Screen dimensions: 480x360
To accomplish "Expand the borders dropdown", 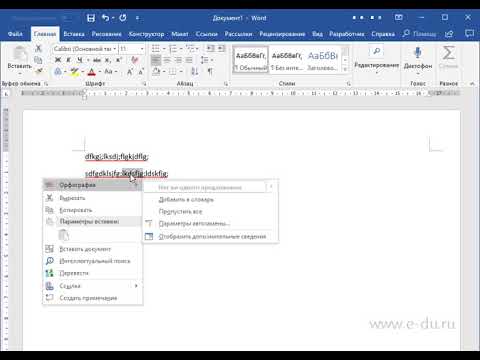I will point(181,71).
